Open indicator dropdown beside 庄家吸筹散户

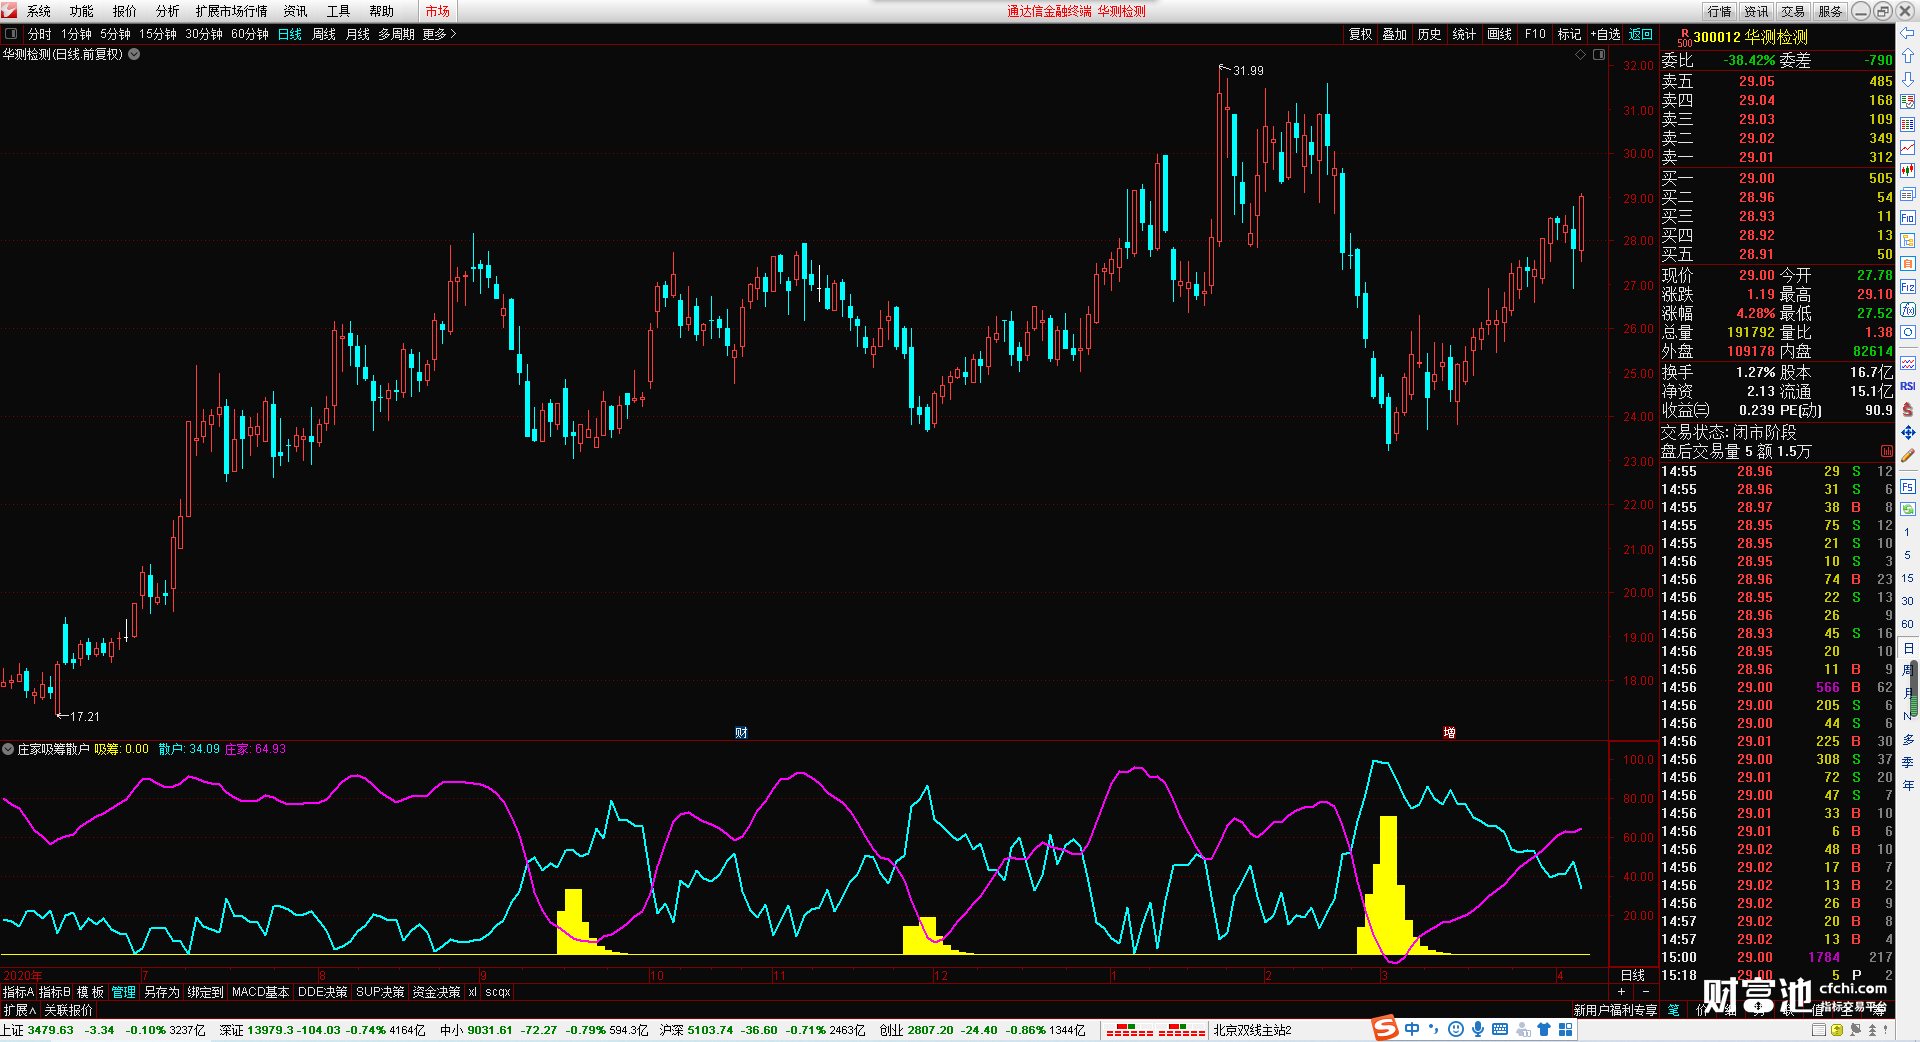[8, 749]
